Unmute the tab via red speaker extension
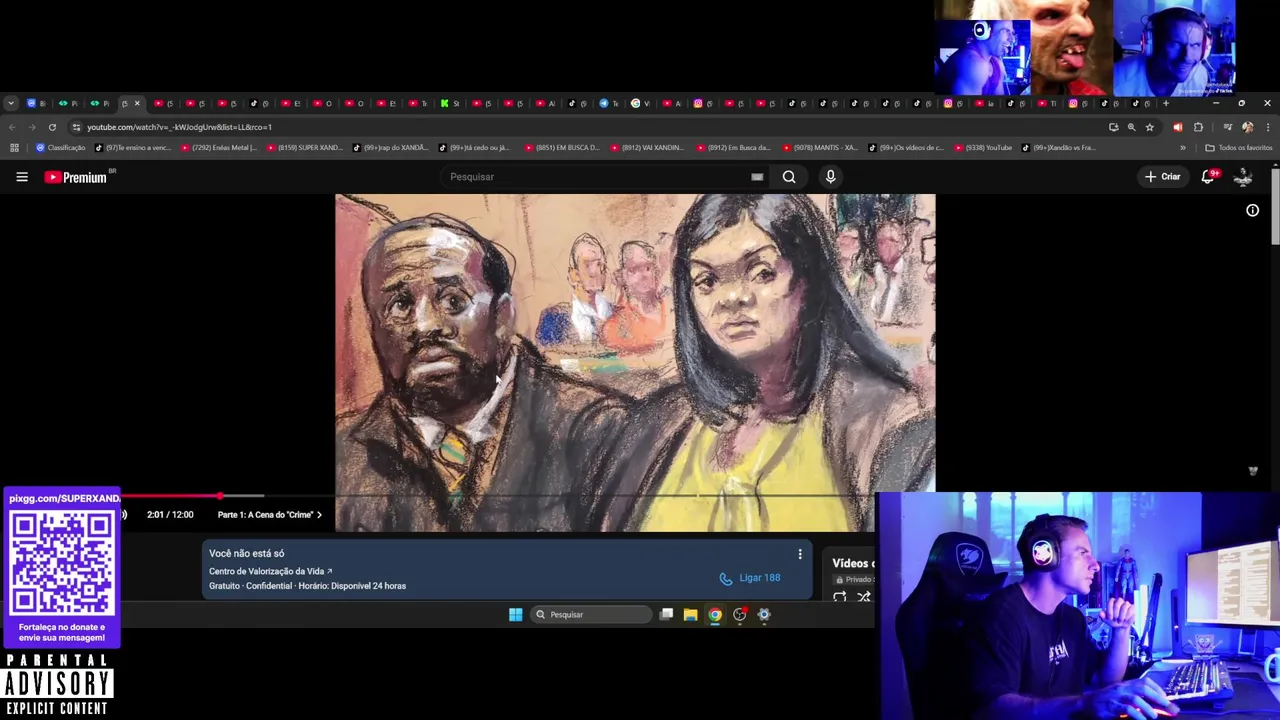Screen dimensions: 1280x720 click(1177, 127)
